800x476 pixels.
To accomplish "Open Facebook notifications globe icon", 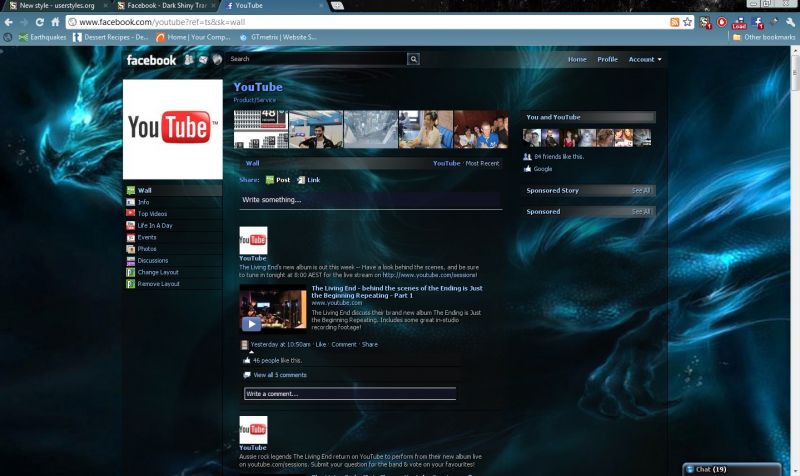I will tap(217, 60).
